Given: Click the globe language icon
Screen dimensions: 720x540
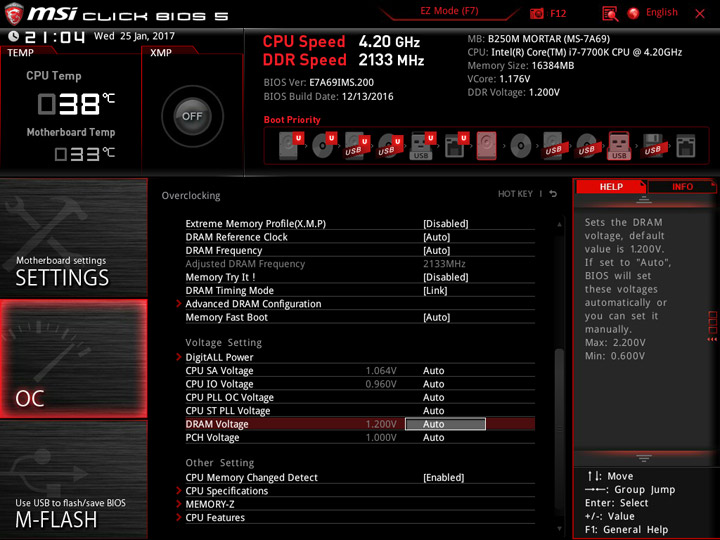Looking at the screenshot, I should 634,13.
